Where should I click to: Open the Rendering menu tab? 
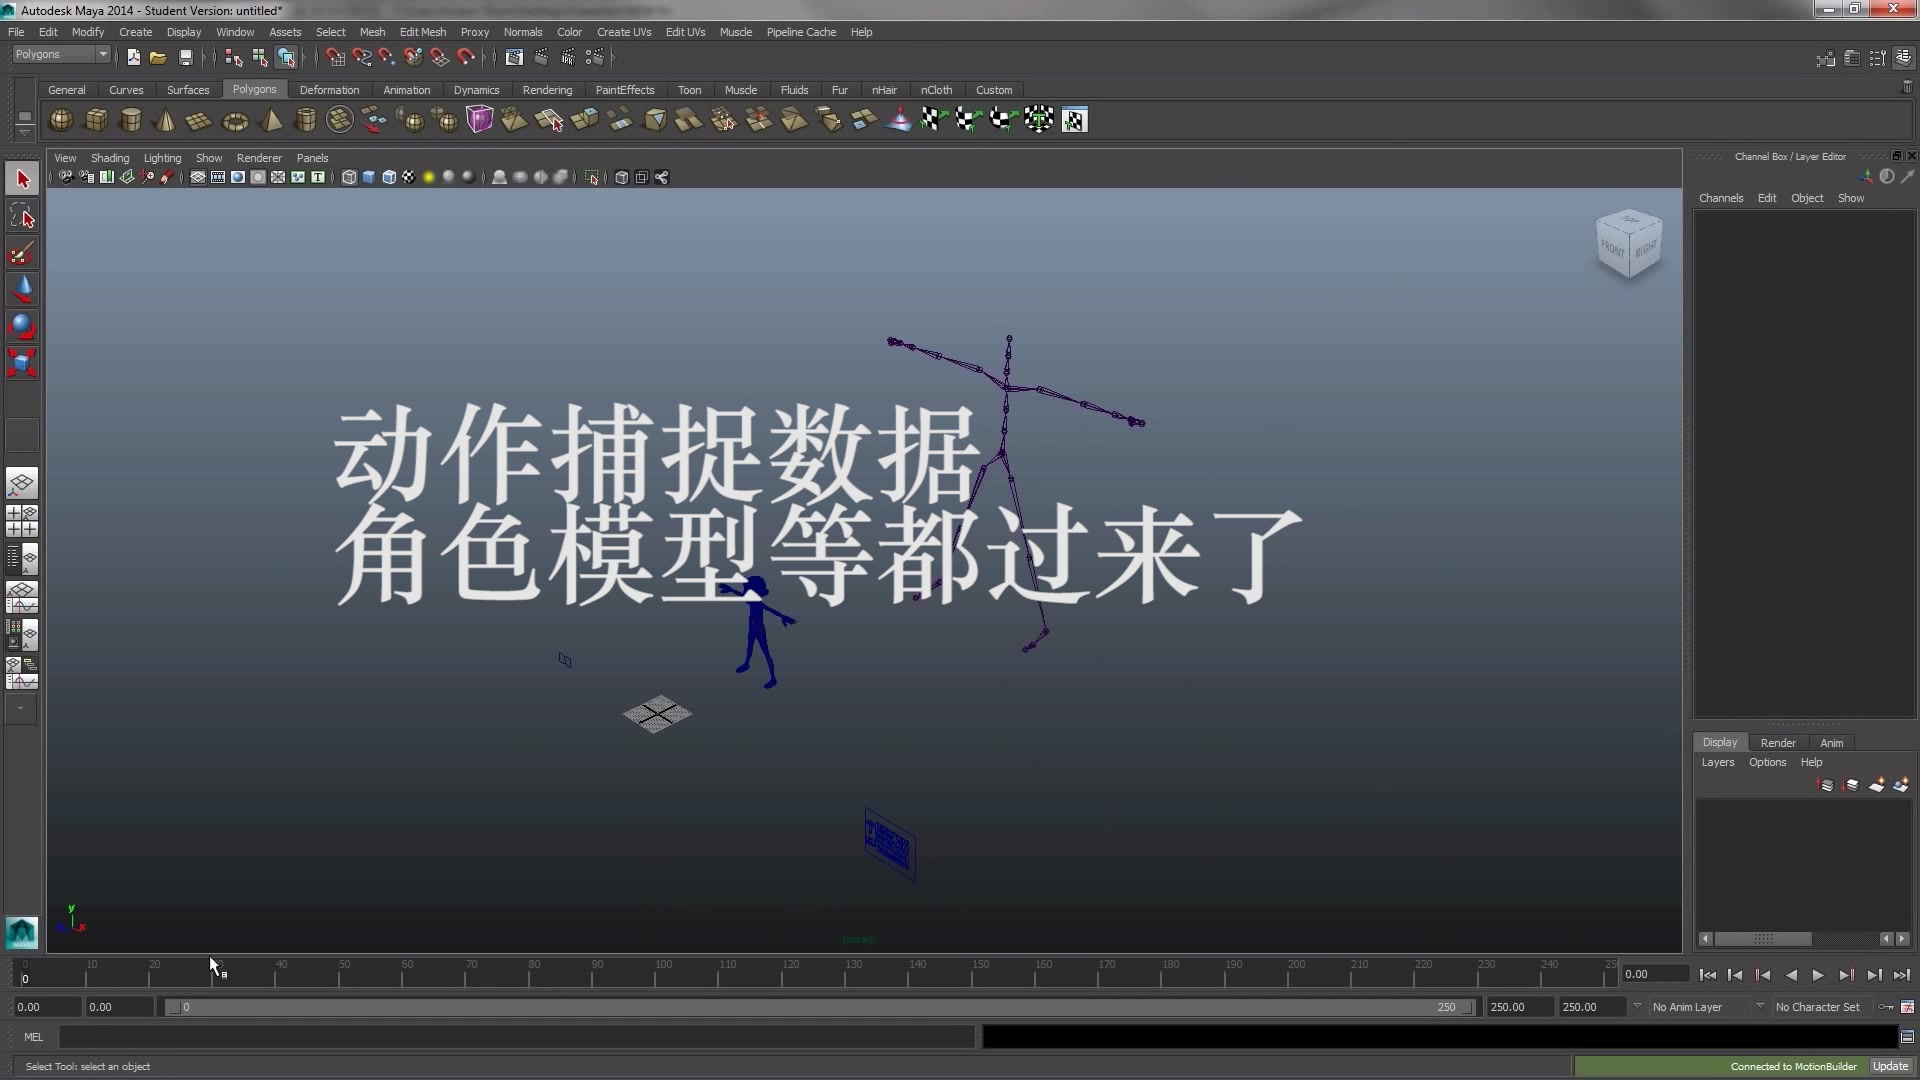tap(547, 90)
